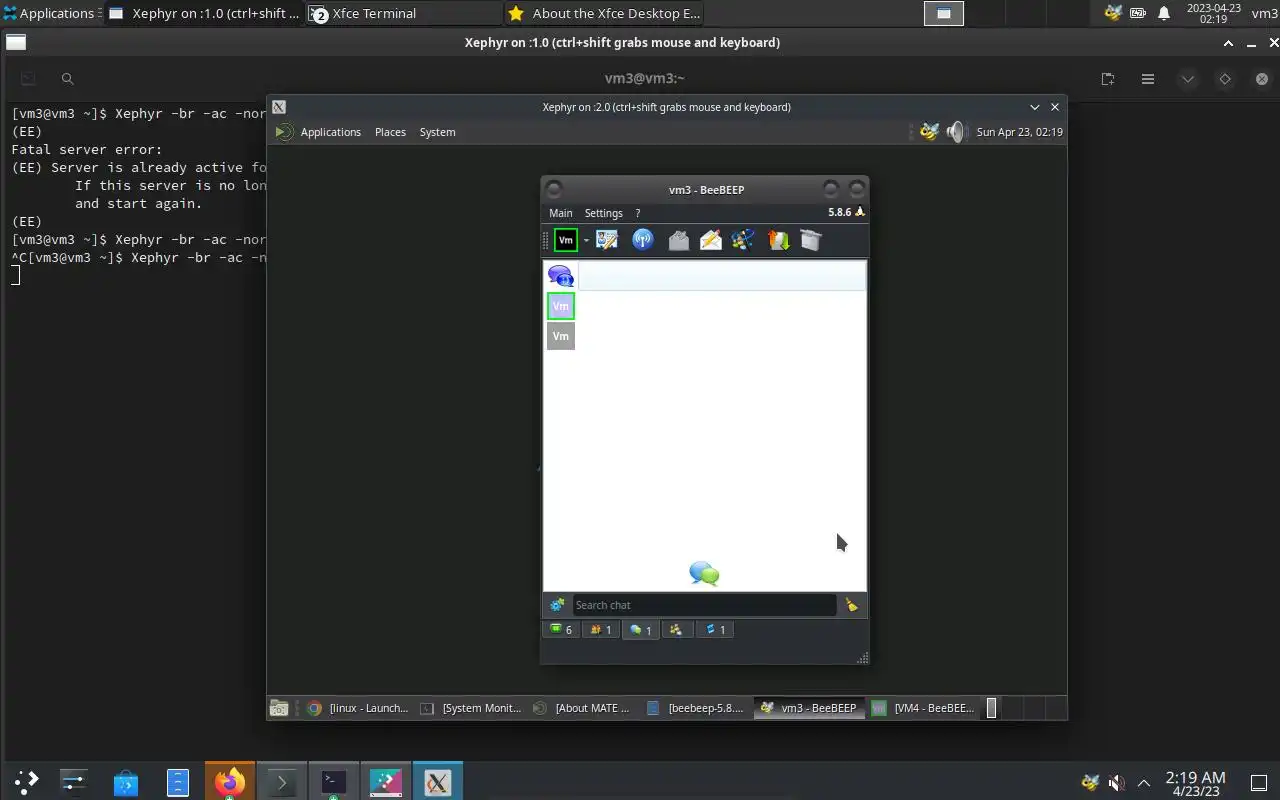Click the MATE clock Sun Apr 23, 02:19
The height and width of the screenshot is (800, 1280).
coord(1019,132)
